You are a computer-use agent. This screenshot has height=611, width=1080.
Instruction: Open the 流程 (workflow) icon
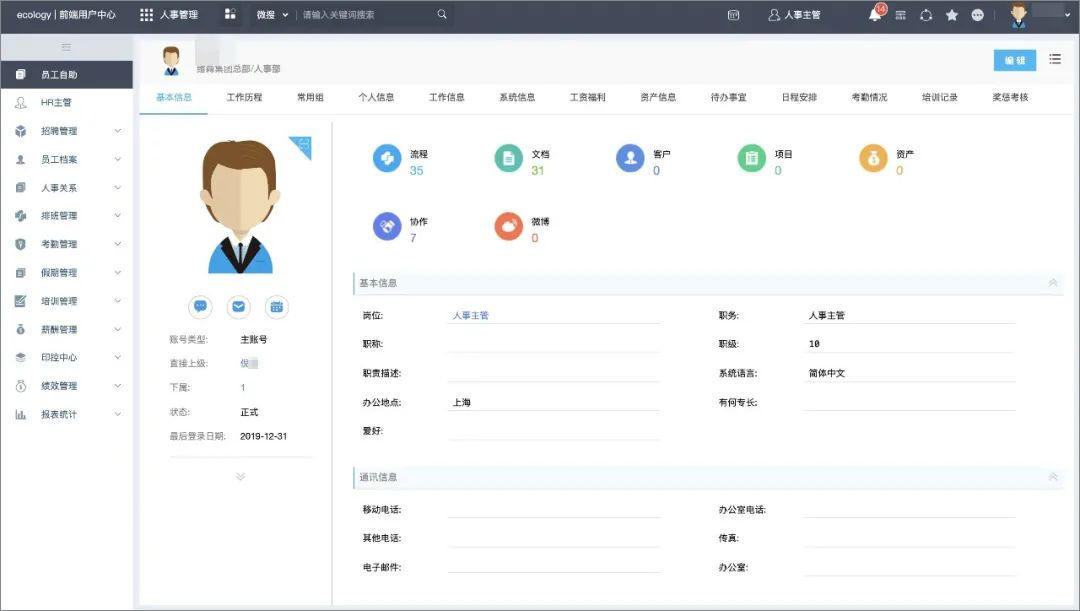[388, 158]
